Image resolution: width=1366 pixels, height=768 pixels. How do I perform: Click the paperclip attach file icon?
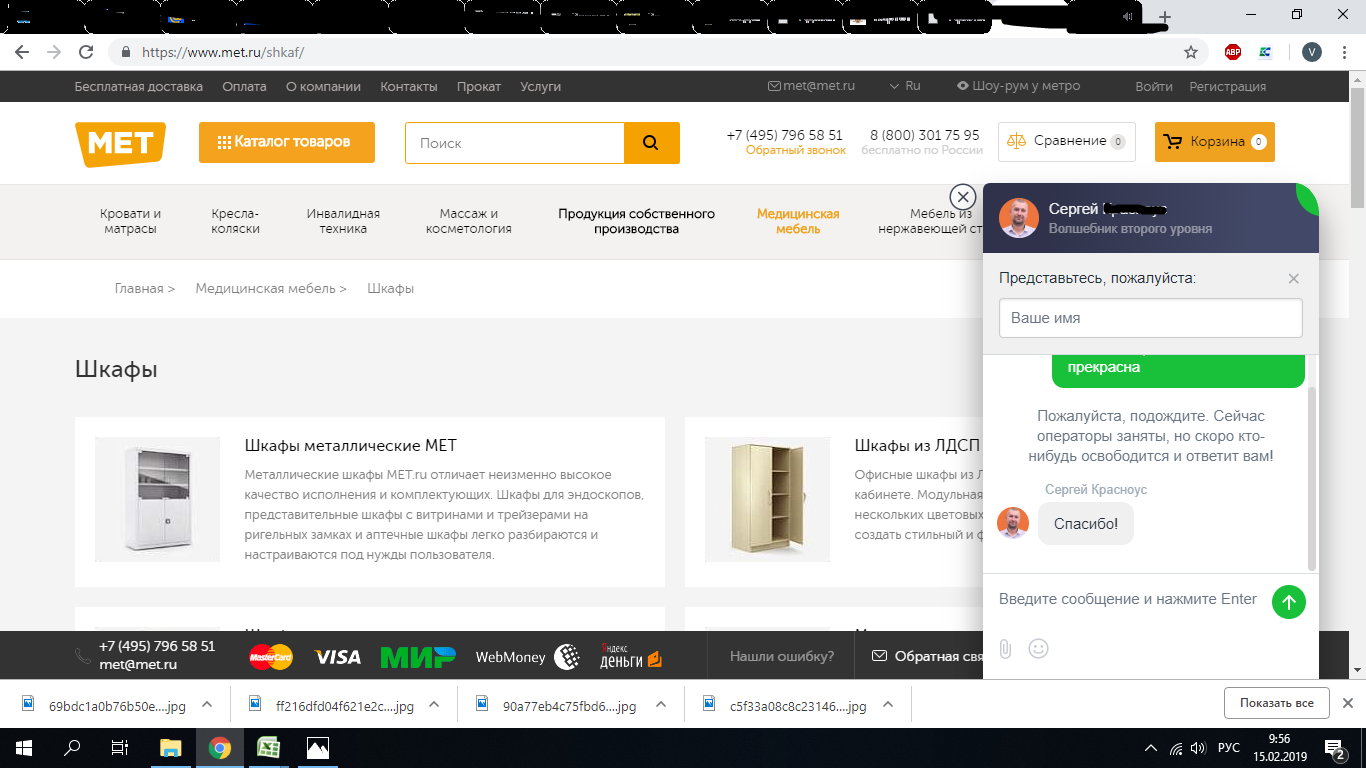pyautogui.click(x=1005, y=649)
